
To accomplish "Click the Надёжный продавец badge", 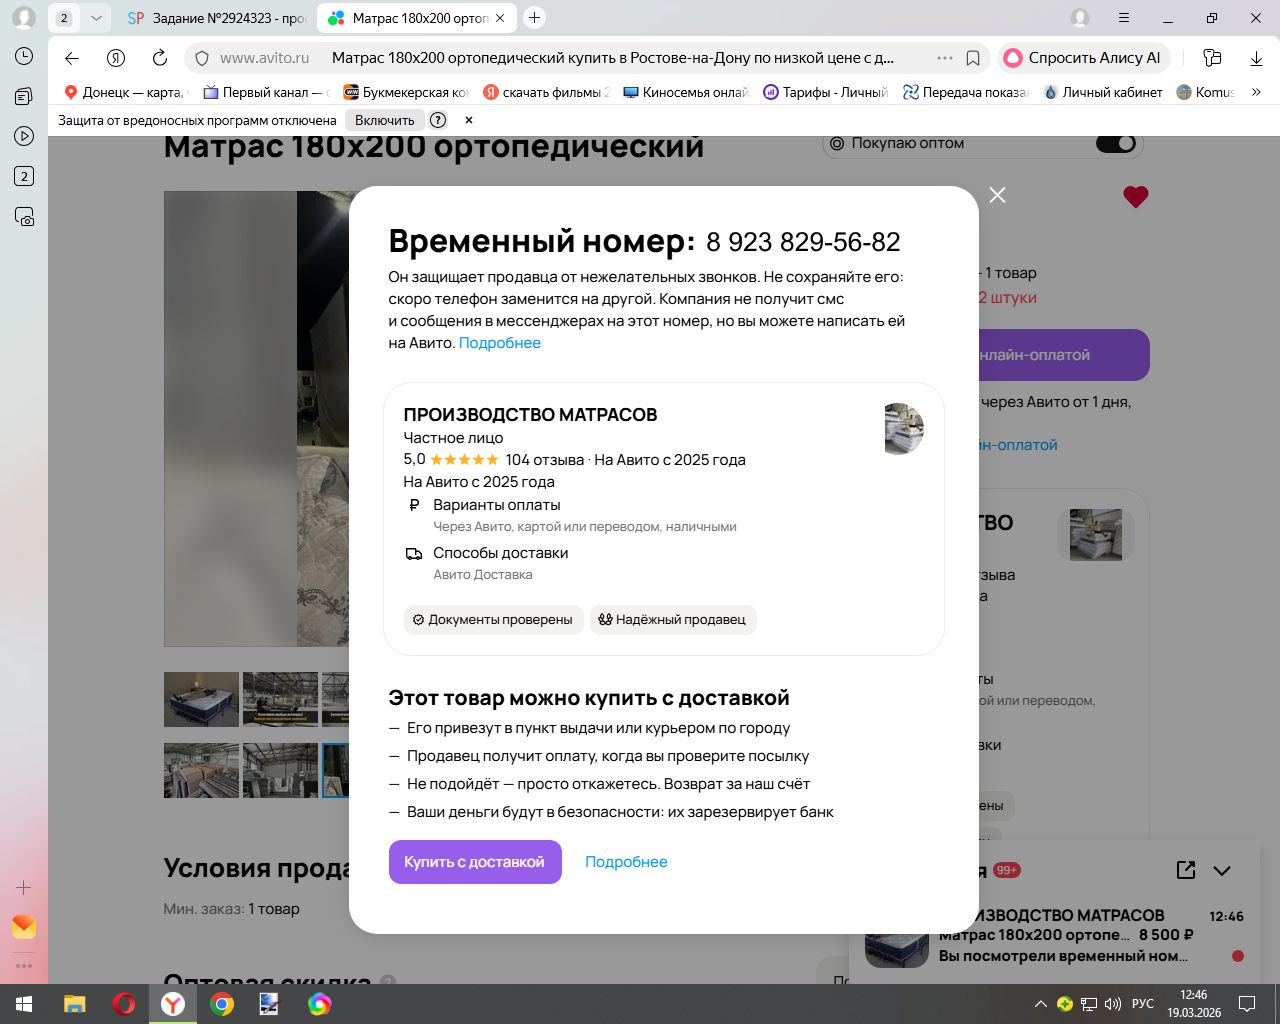I will pyautogui.click(x=673, y=620).
